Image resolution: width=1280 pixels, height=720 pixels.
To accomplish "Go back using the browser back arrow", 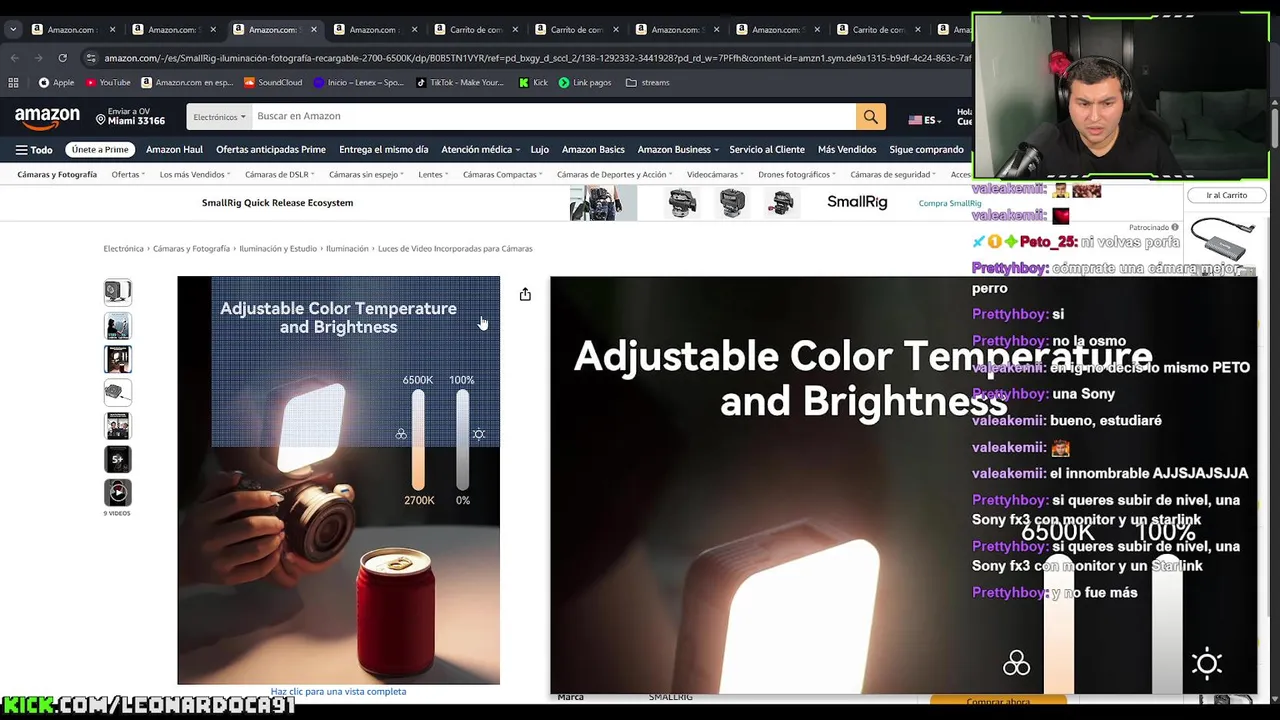I will tap(14, 58).
